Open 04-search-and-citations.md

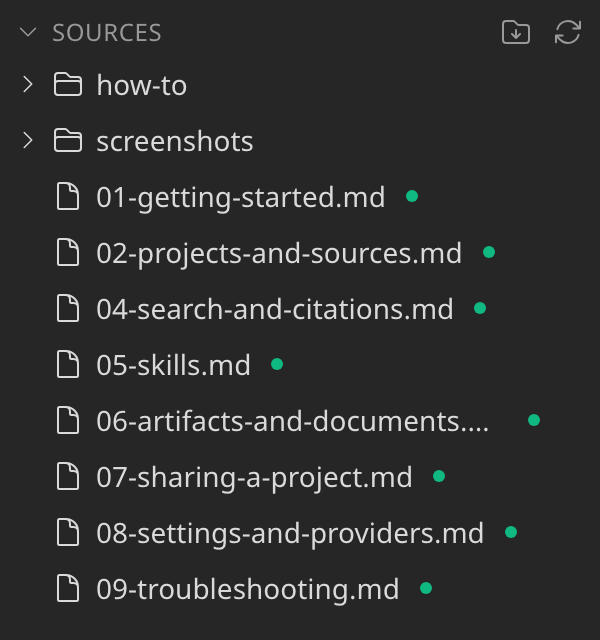[x=275, y=309]
